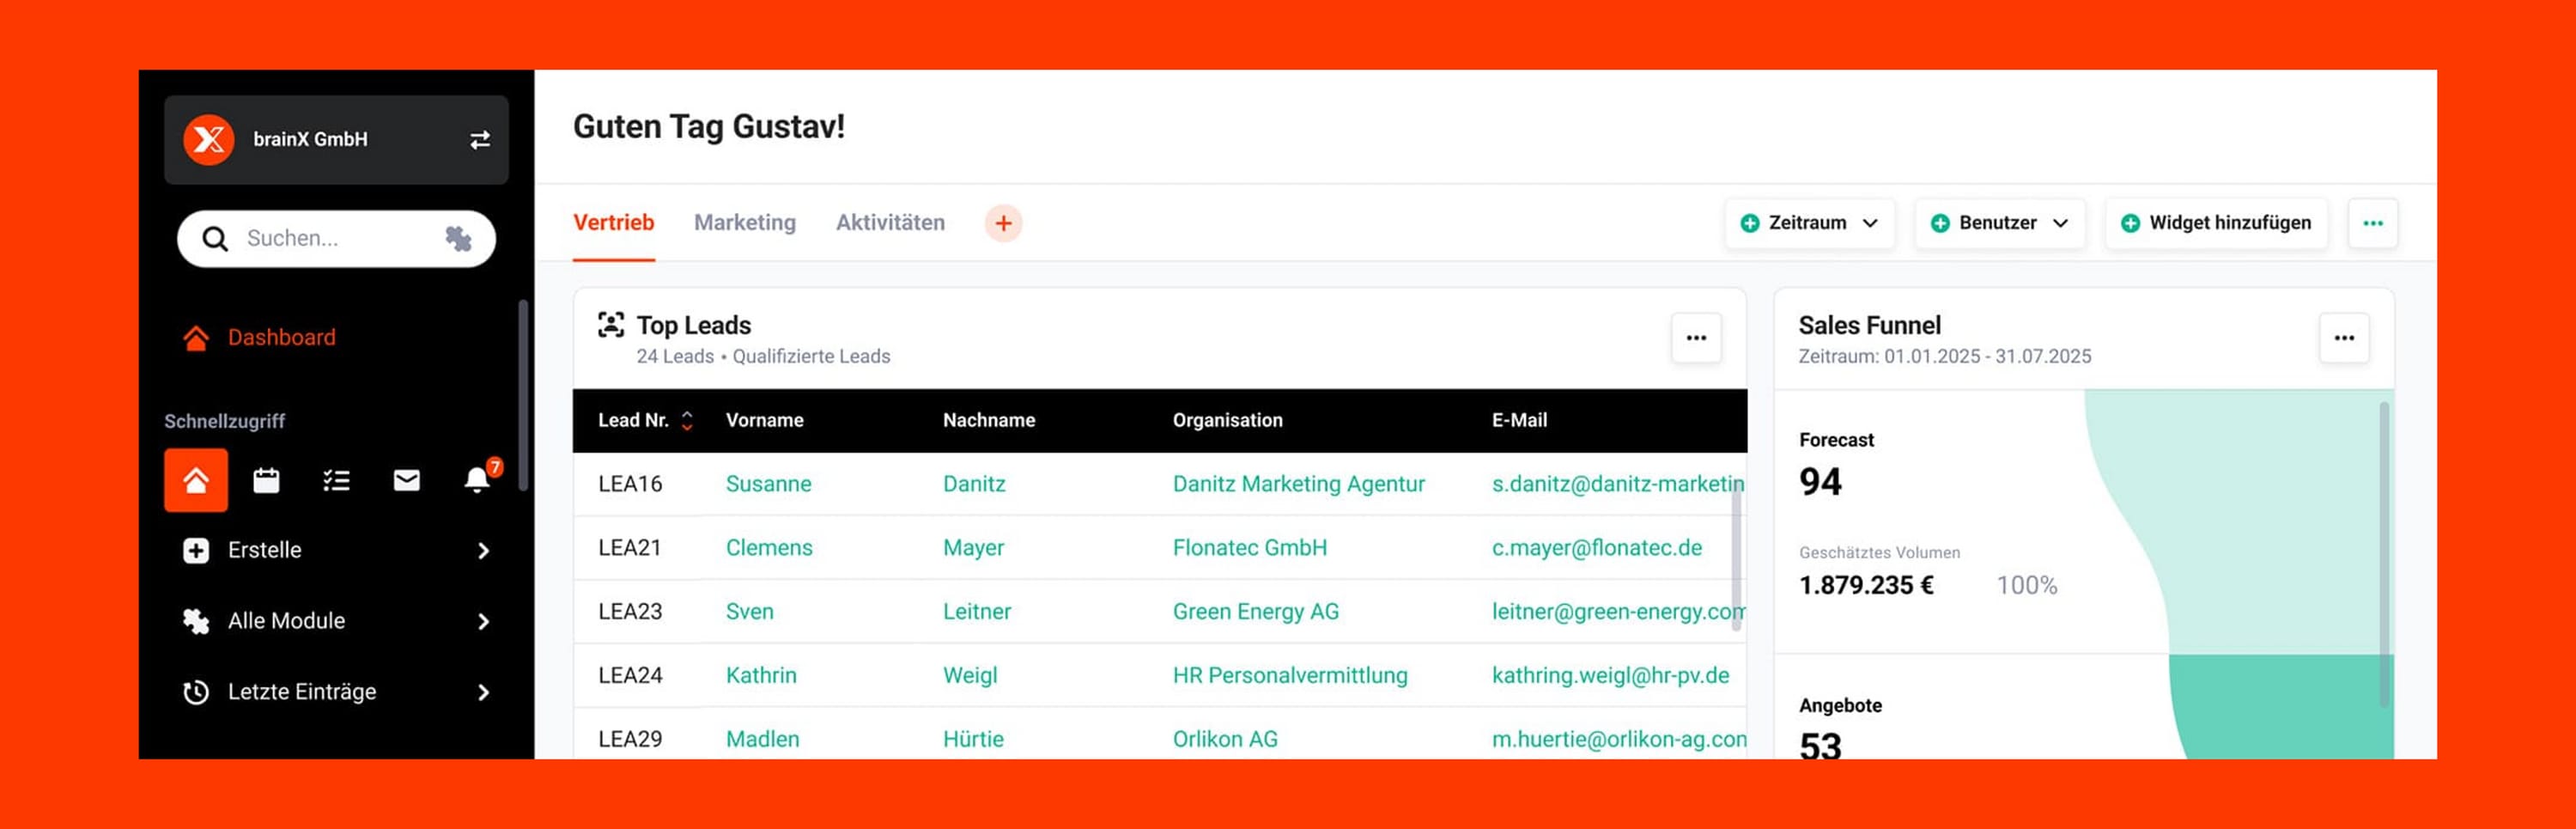Click the Top Leads table scrollbar

tap(1736, 560)
